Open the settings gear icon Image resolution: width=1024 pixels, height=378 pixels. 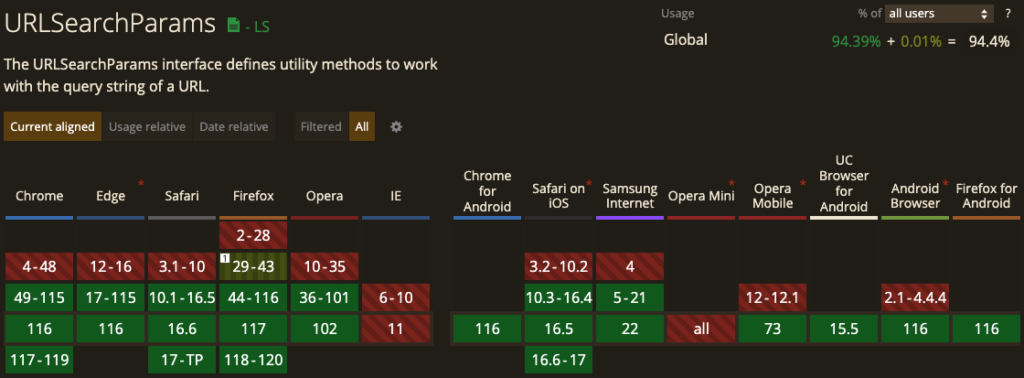click(396, 127)
